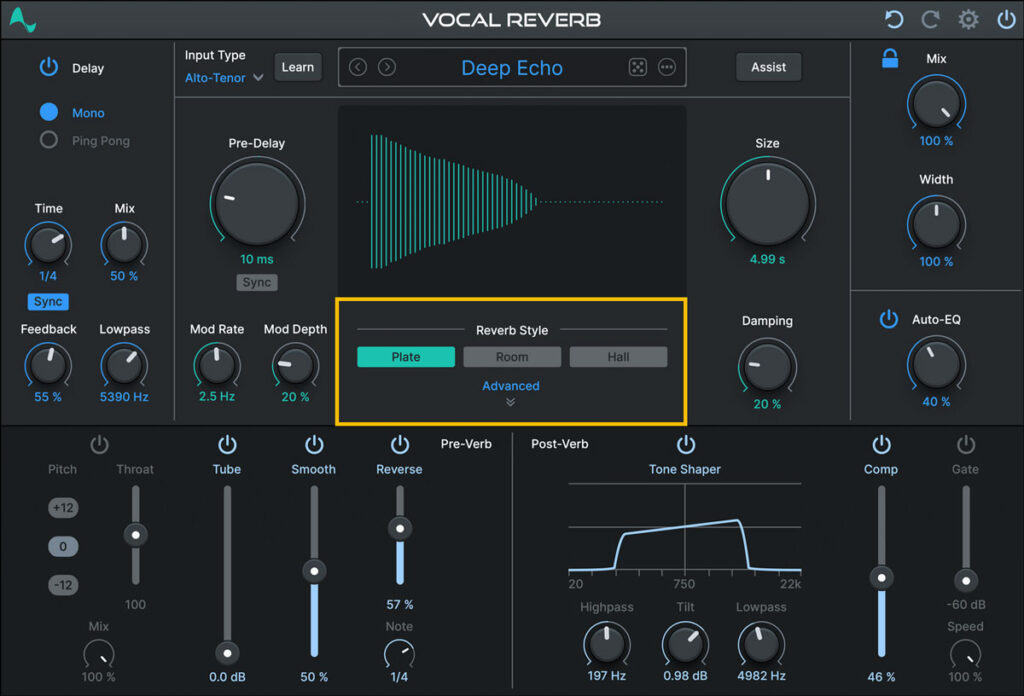Toggle the Smooth power button
Image resolution: width=1024 pixels, height=696 pixels.
[x=314, y=445]
